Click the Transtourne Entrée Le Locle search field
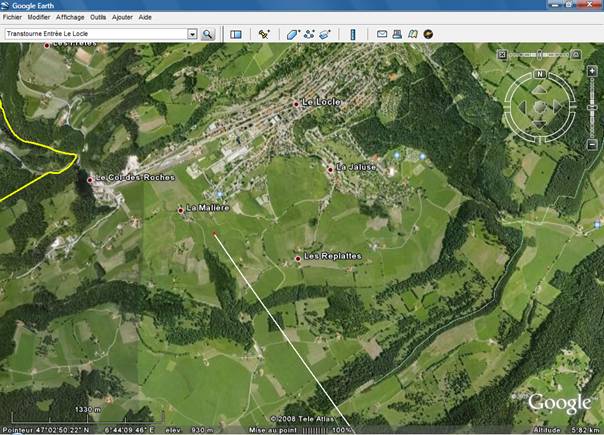 point(95,33)
